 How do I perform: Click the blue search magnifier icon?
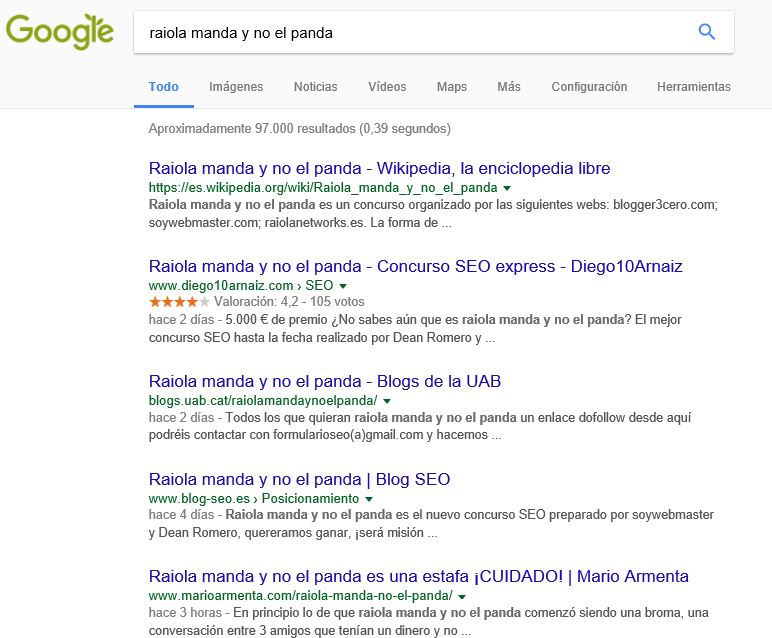(707, 32)
